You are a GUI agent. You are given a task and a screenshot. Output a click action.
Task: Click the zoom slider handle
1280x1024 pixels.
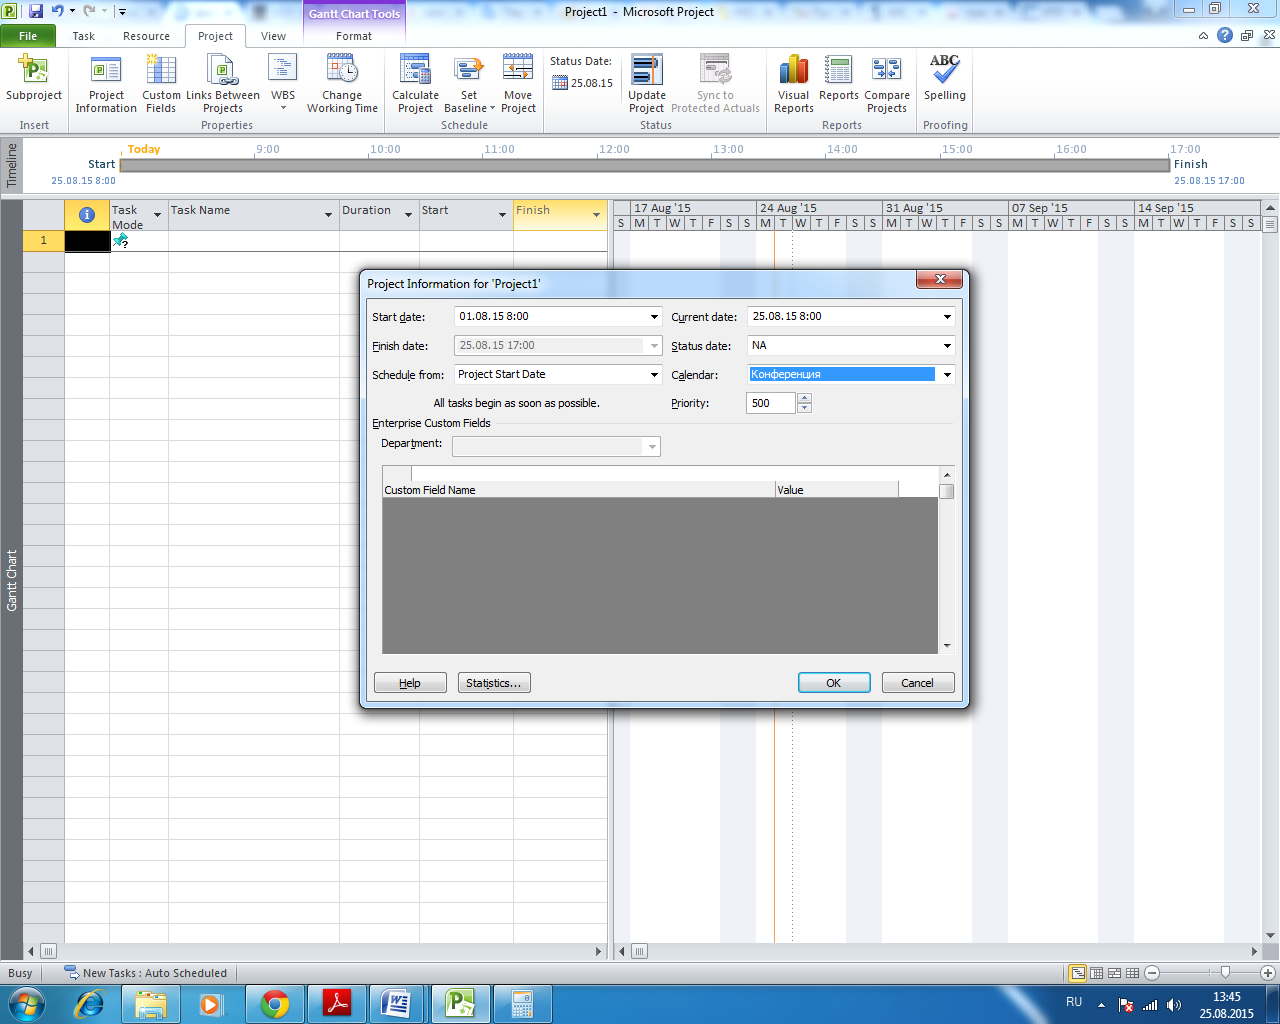(x=1226, y=973)
